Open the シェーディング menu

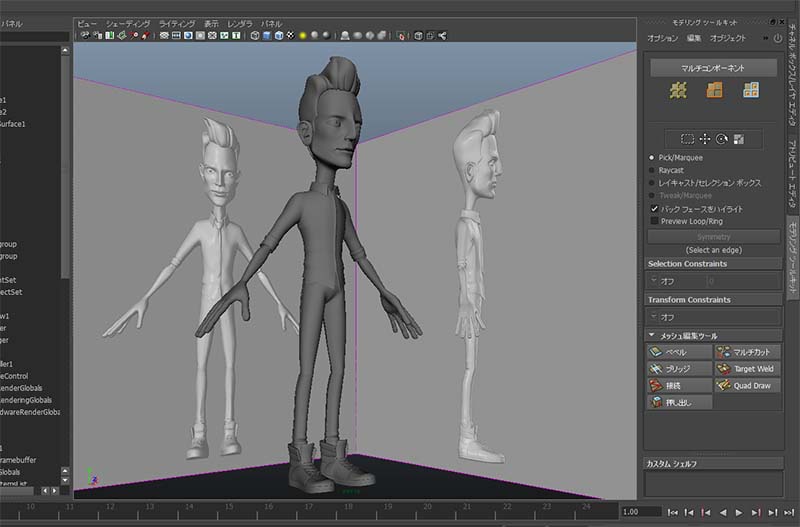(x=128, y=23)
